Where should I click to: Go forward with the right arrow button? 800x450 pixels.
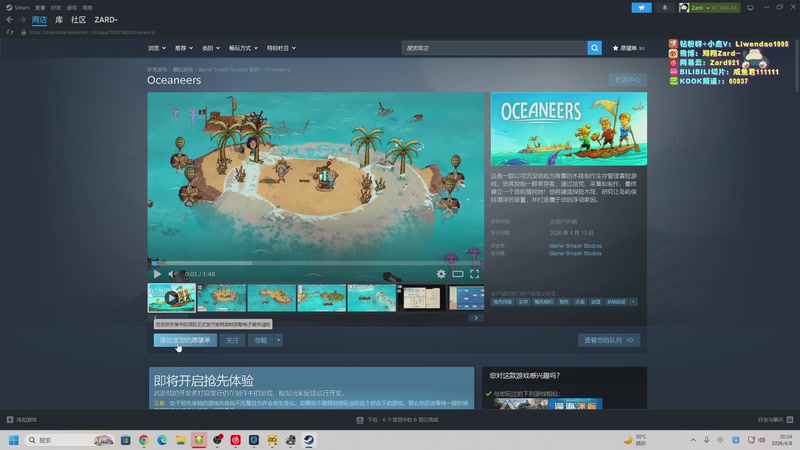tap(22, 19)
